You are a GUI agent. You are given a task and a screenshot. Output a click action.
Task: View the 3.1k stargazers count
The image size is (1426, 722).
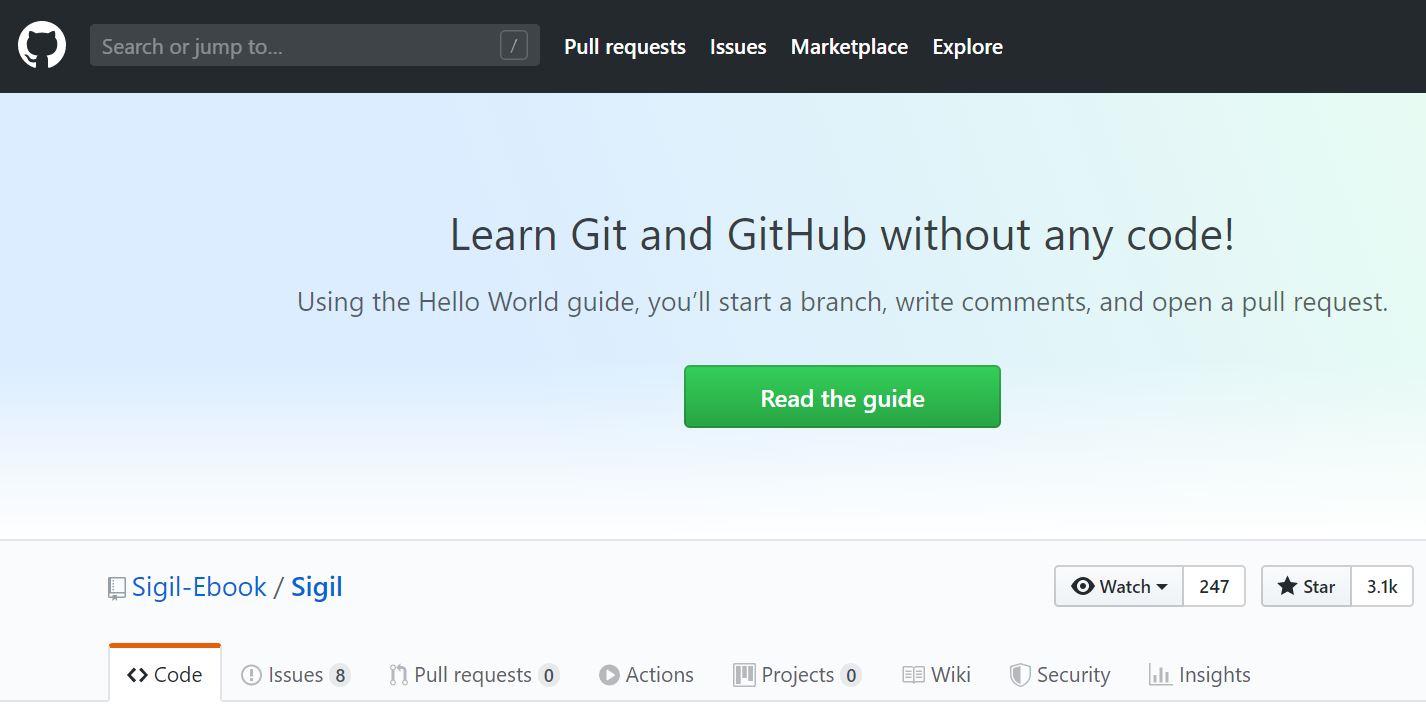(x=1382, y=586)
